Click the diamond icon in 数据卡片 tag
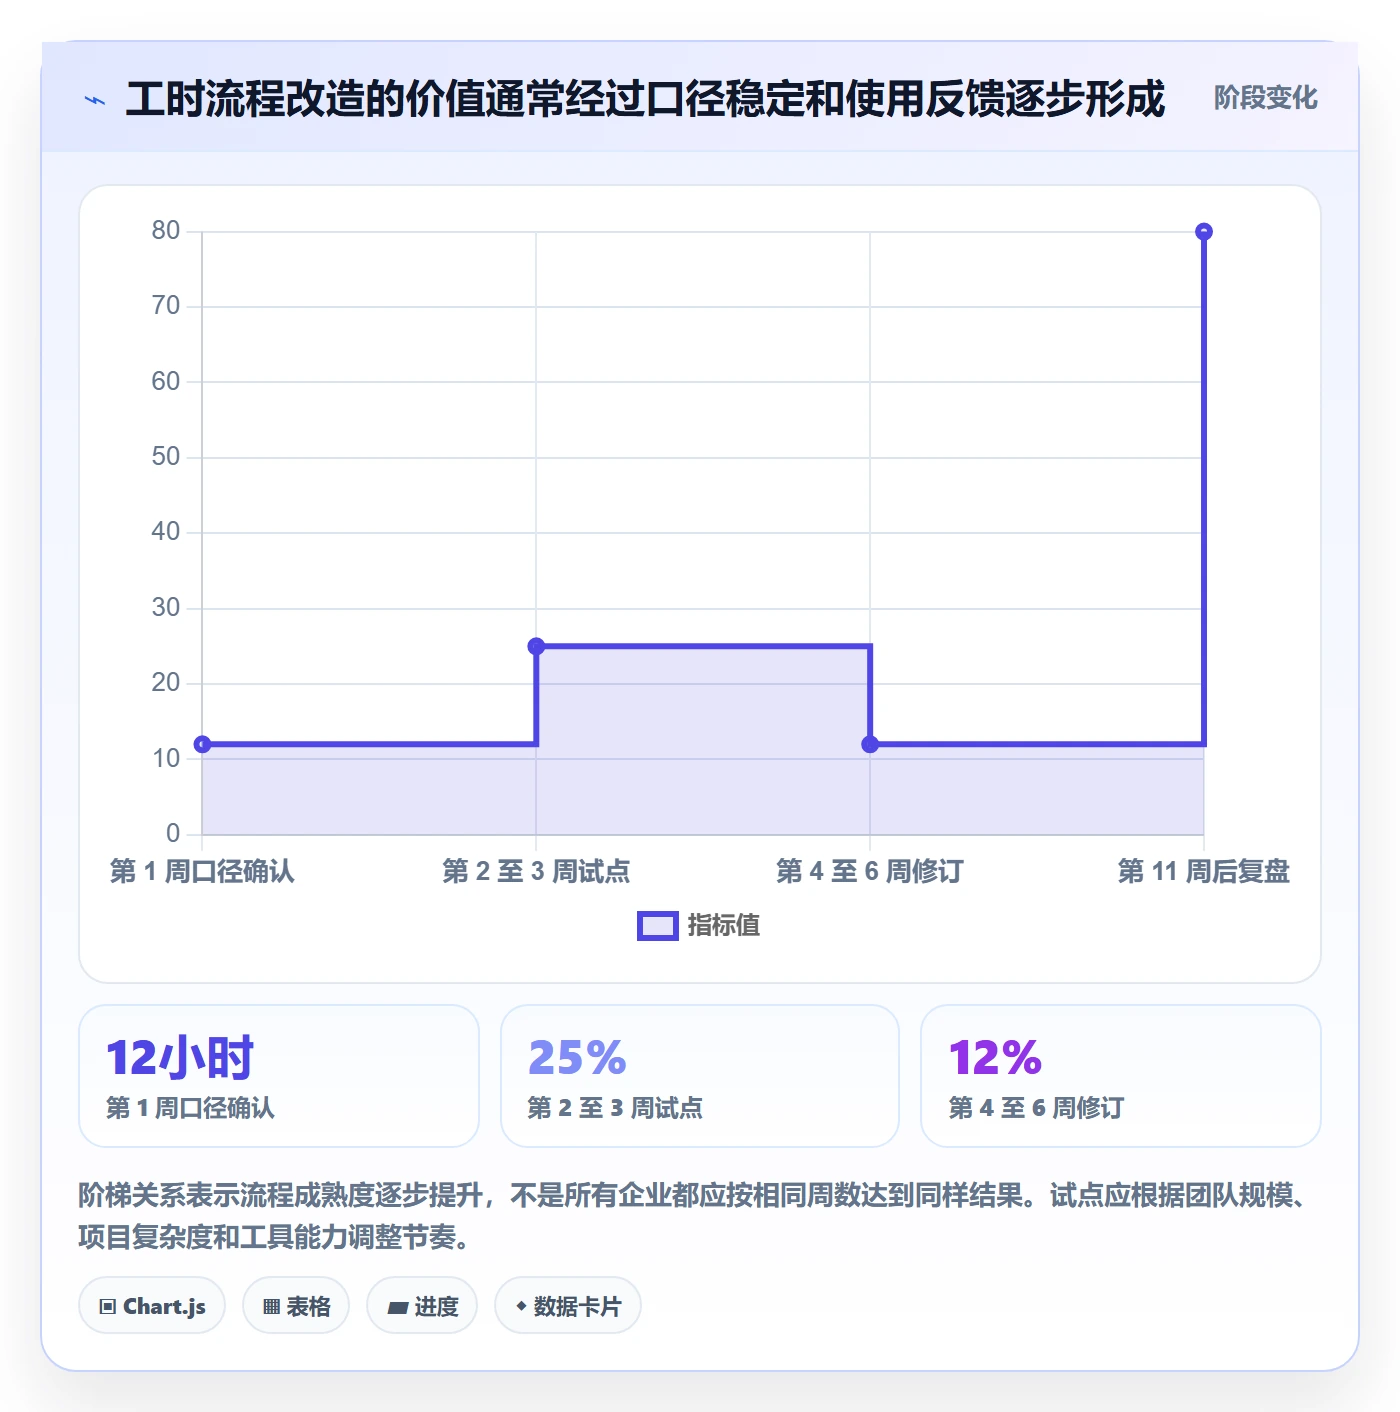 pyautogui.click(x=521, y=1306)
